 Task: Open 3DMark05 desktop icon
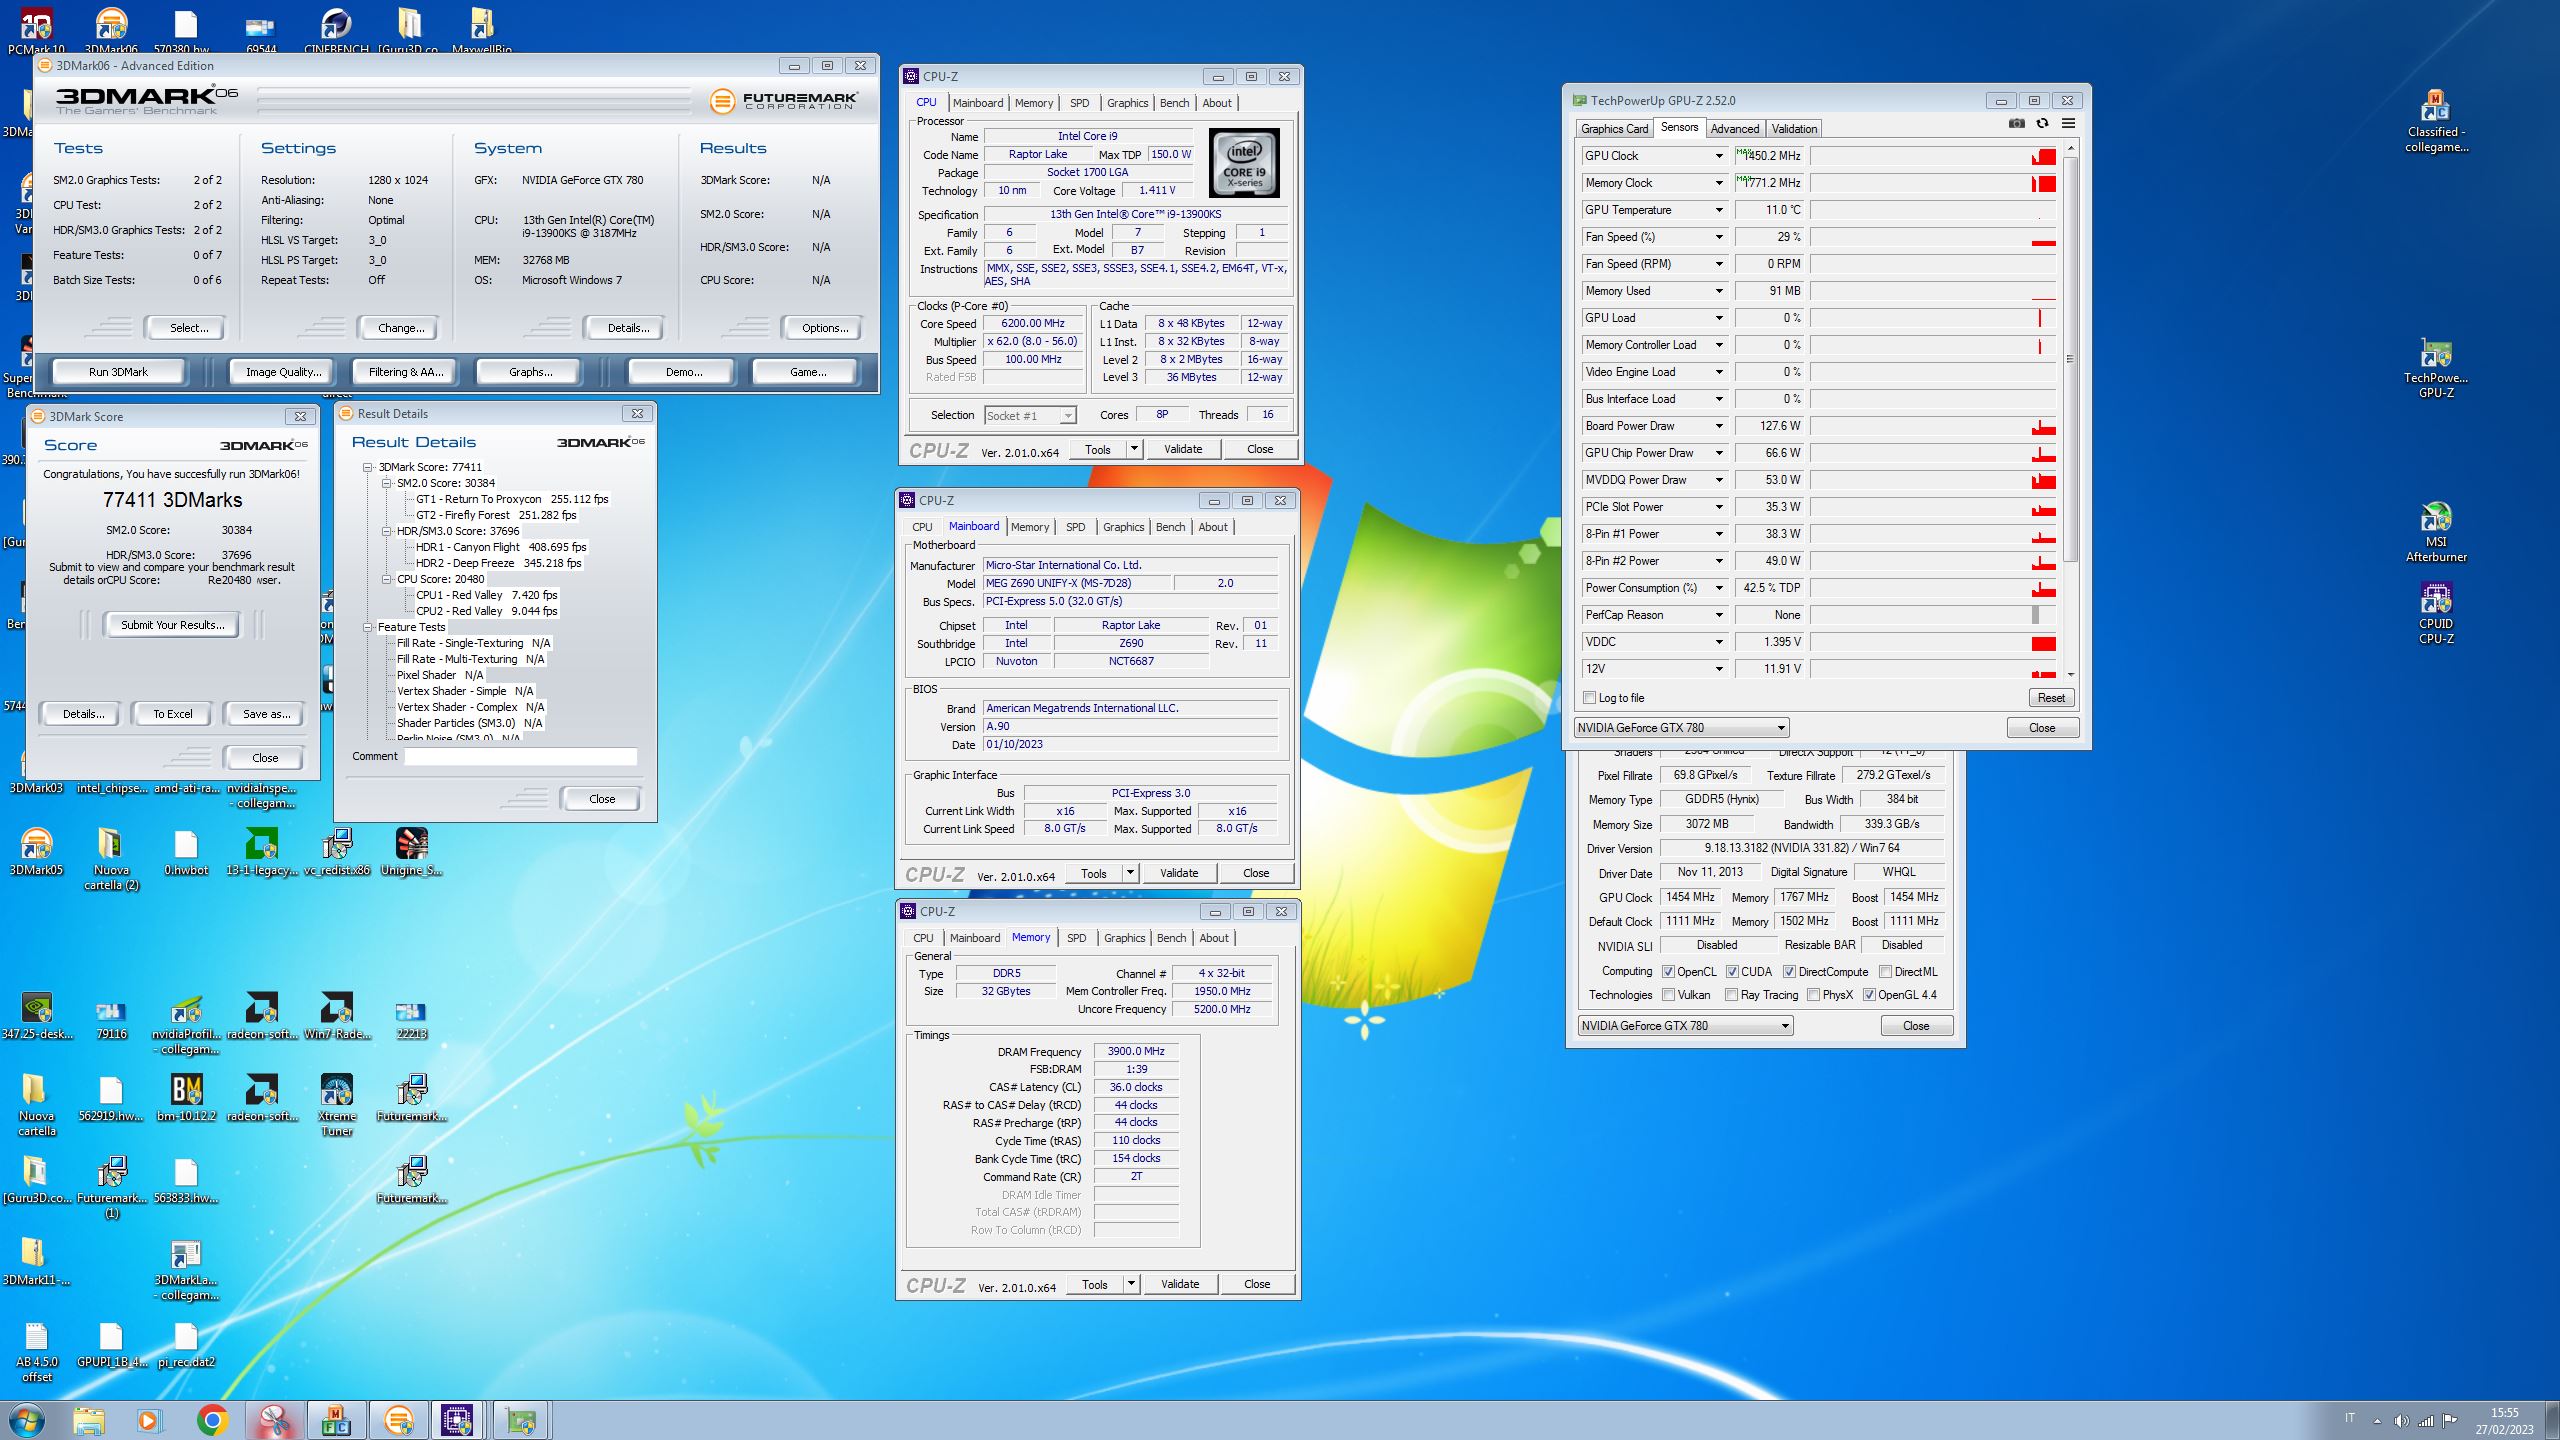click(x=36, y=852)
